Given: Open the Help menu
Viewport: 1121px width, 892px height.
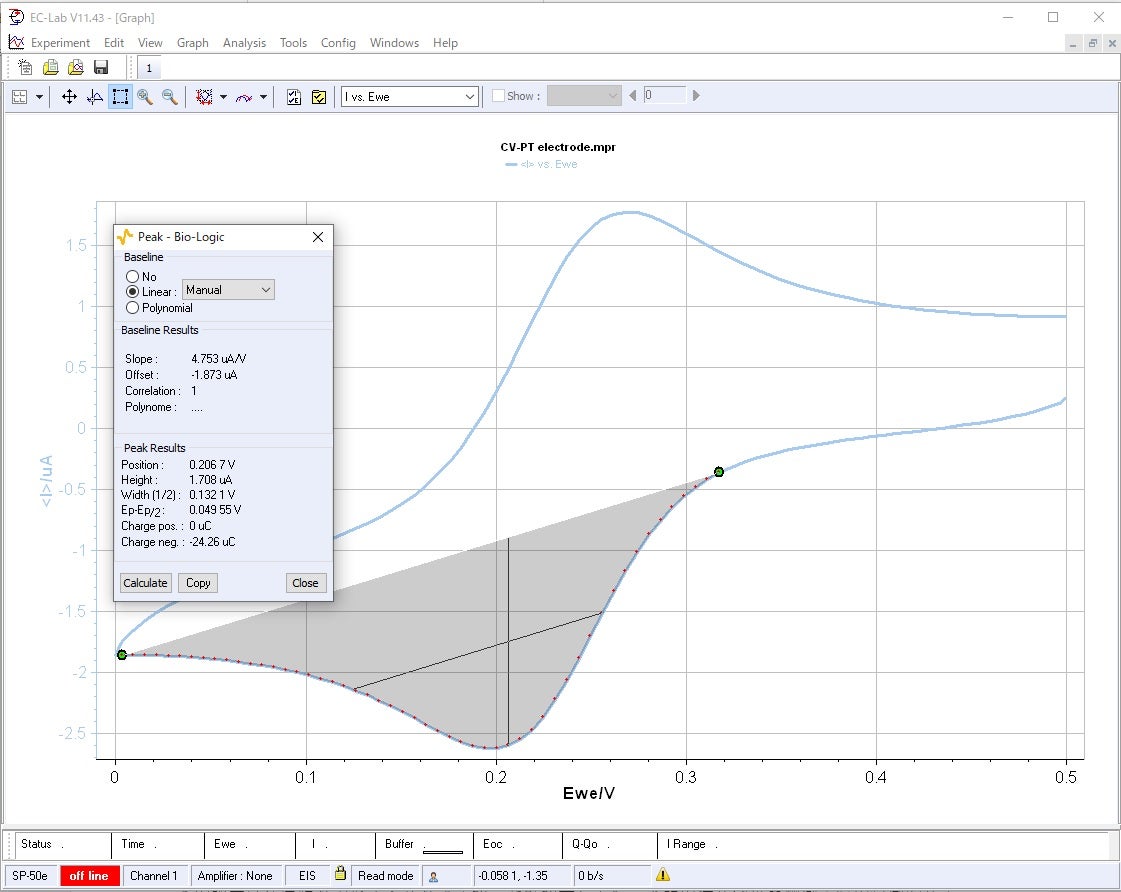Looking at the screenshot, I should 445,43.
